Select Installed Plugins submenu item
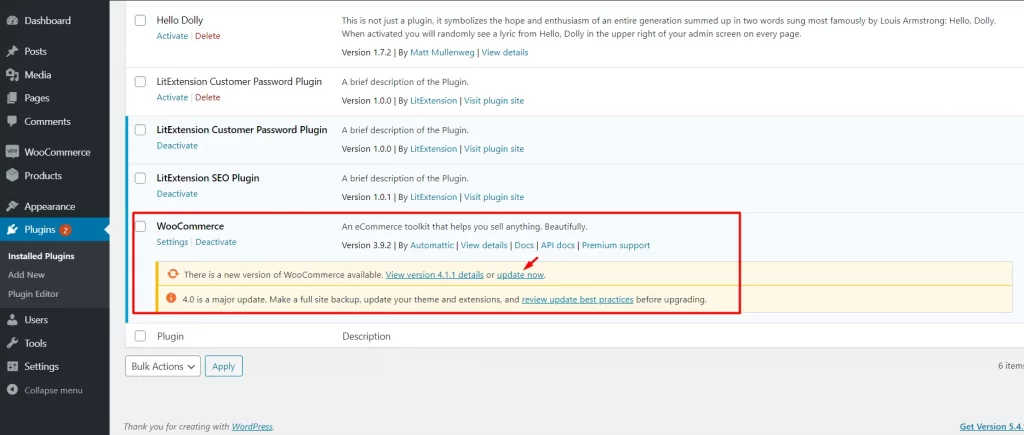This screenshot has height=435, width=1024. click(x=41, y=256)
